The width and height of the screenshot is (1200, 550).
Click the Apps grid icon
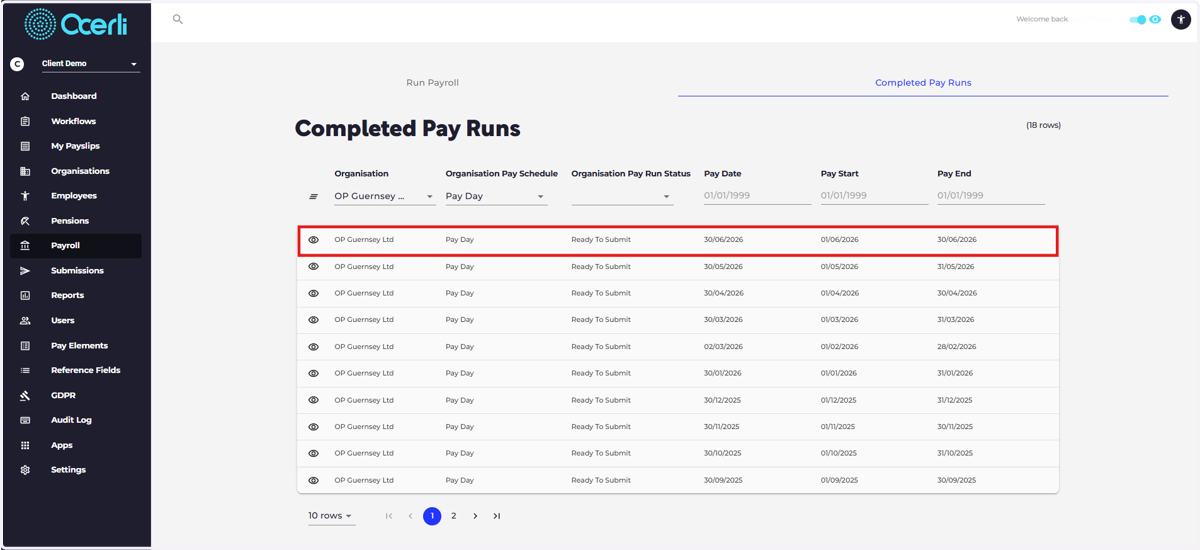click(x=25, y=445)
